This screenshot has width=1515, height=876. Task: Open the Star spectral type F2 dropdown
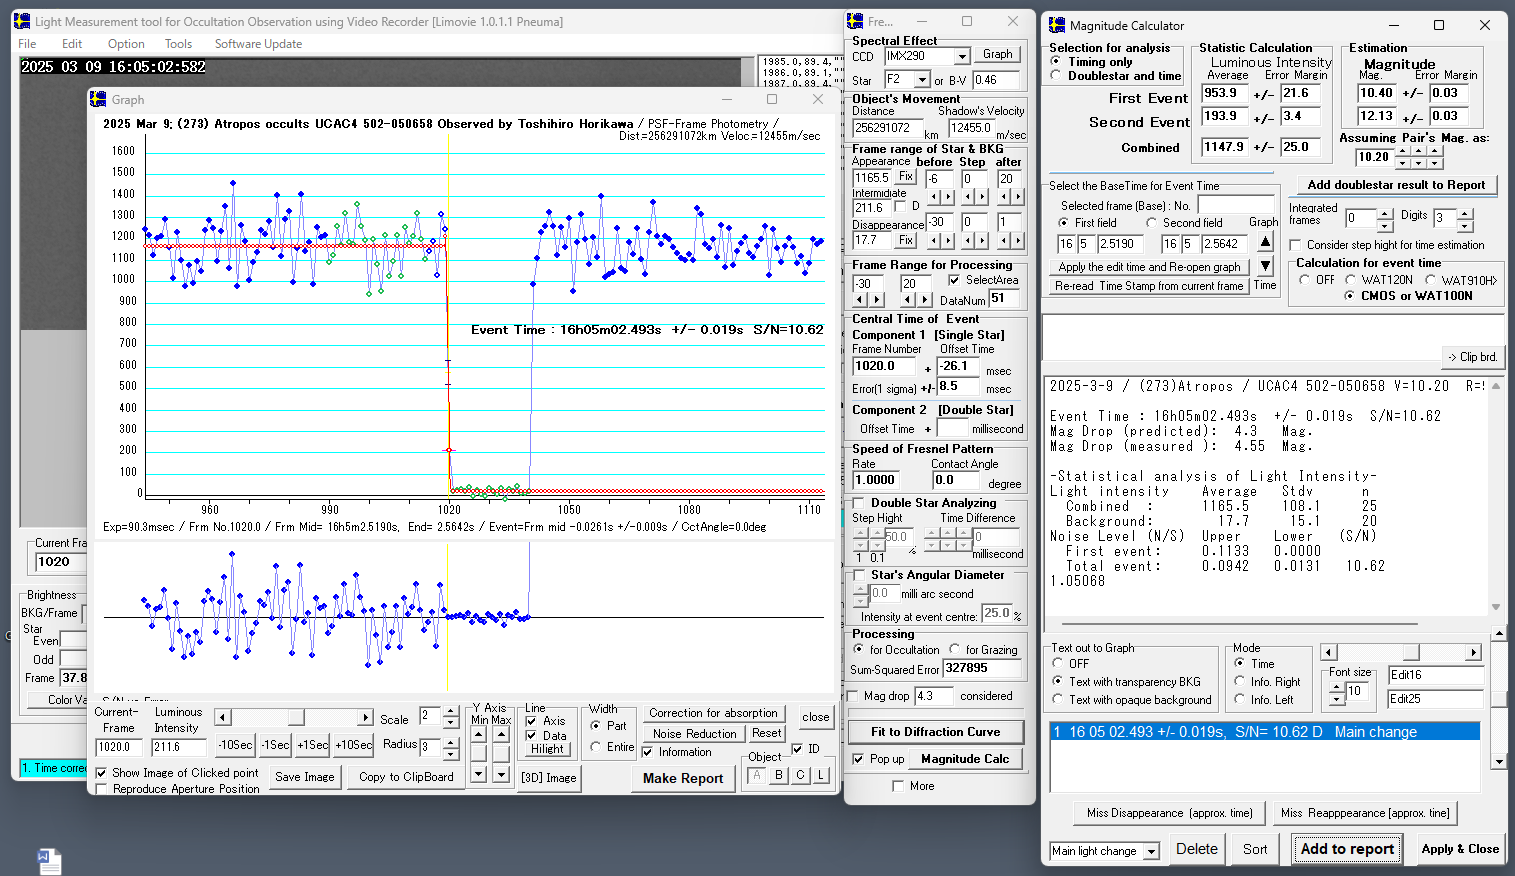click(x=923, y=80)
